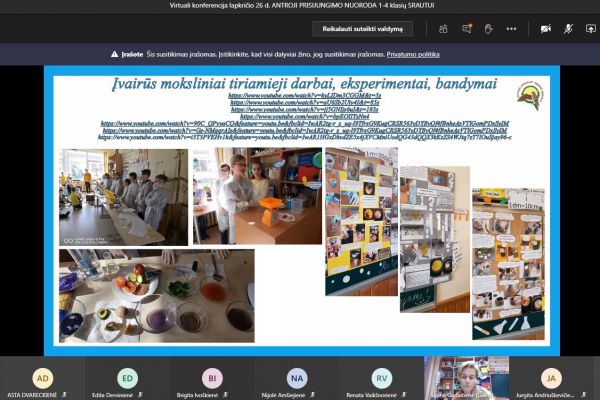Click the students in lab coats photo
The height and width of the screenshot is (400, 600).
click(x=123, y=198)
